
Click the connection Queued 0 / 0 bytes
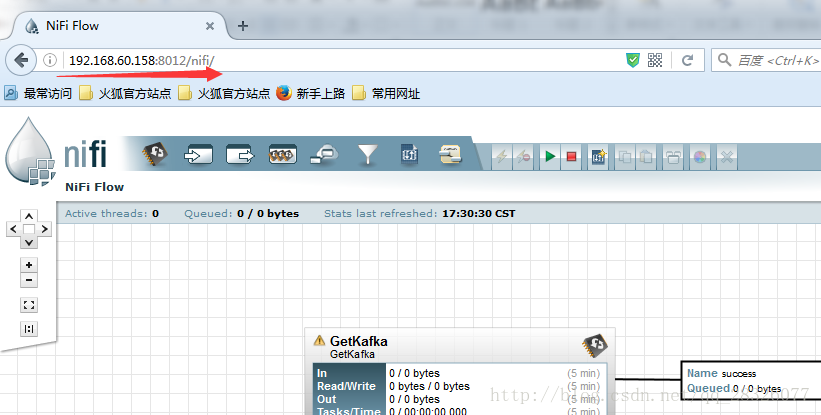[734, 388]
